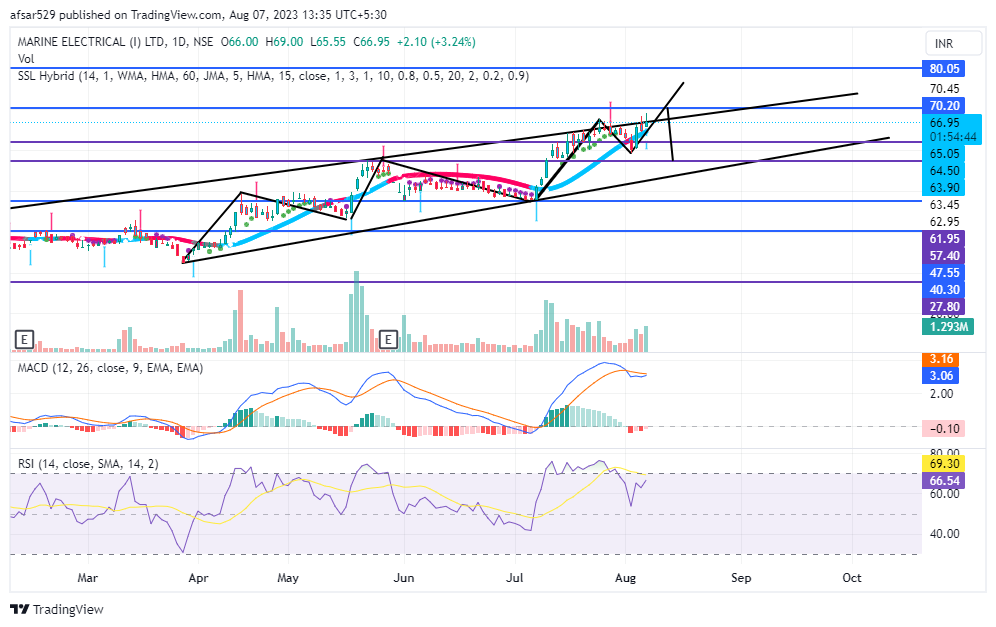
Task: Click the tallest volume bar in late May
Action: pyautogui.click(x=356, y=311)
